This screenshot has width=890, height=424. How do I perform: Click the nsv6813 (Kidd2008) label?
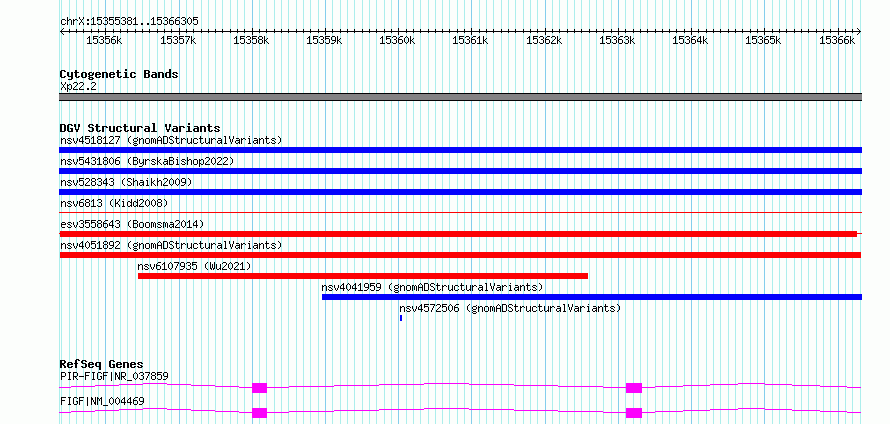tap(114, 203)
